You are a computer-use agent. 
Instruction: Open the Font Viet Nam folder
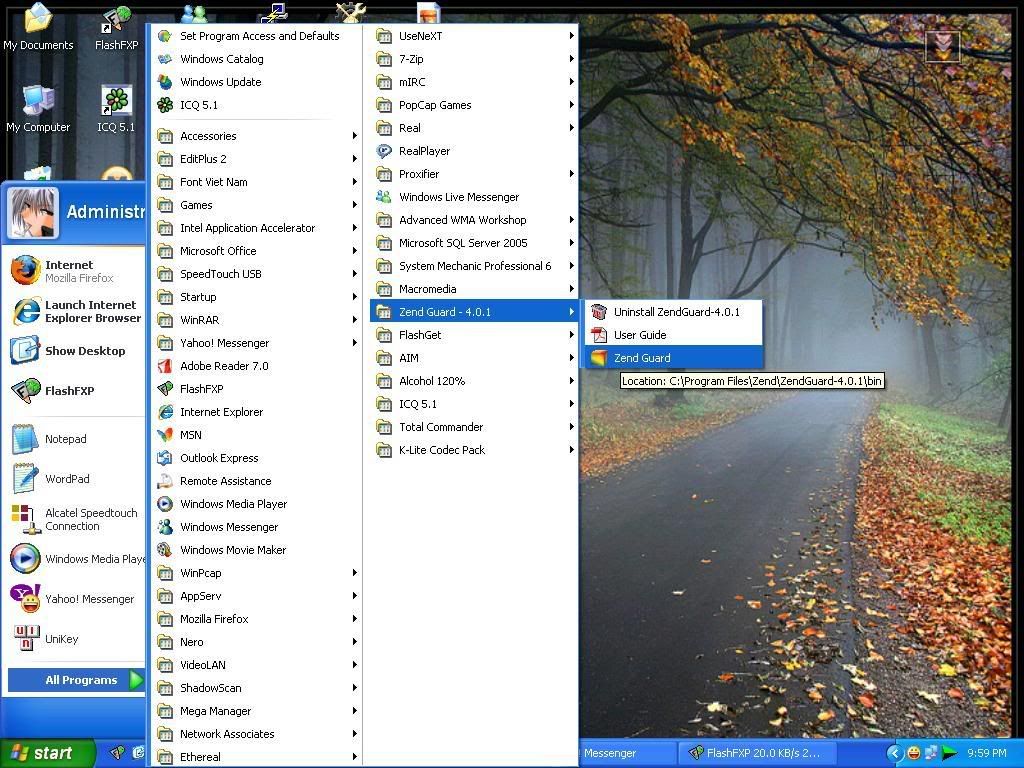coord(257,182)
